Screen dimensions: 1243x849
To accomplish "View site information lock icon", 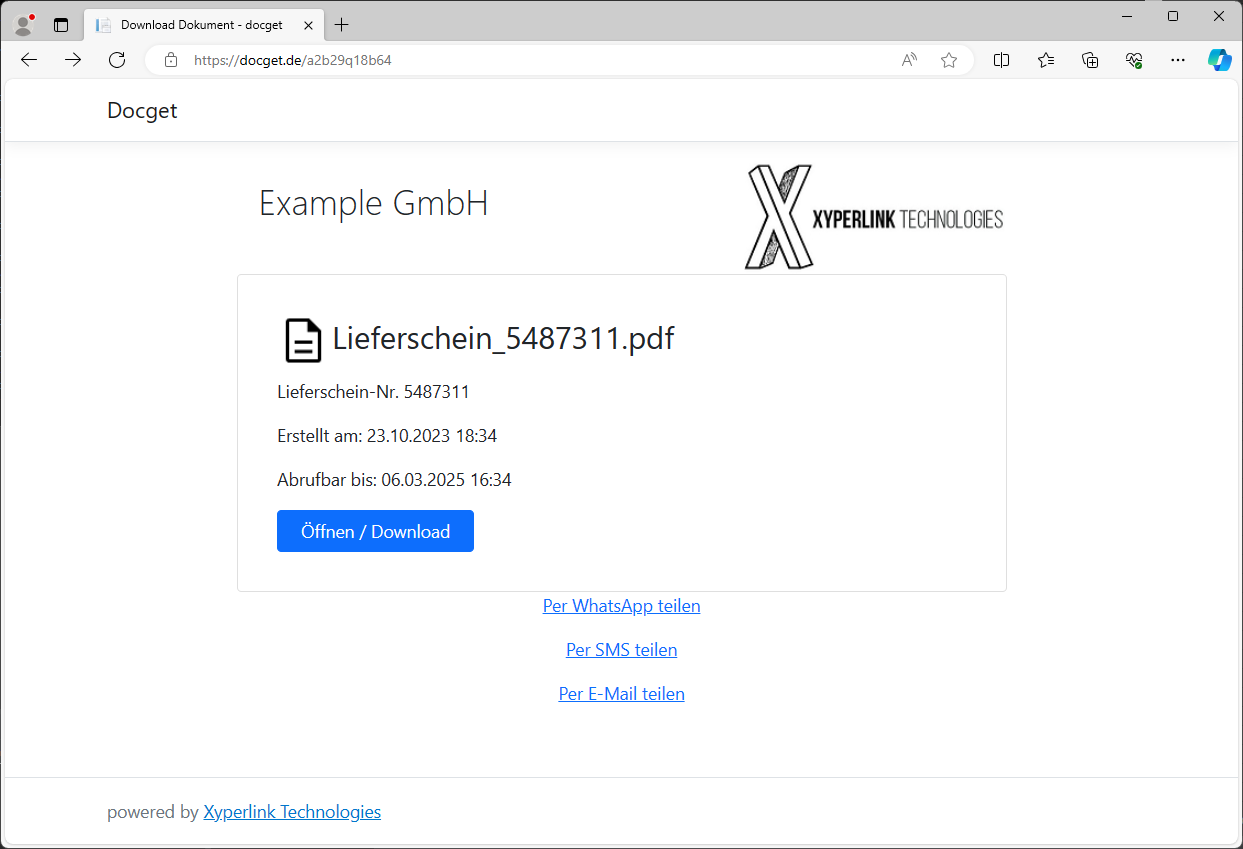I will (171, 60).
